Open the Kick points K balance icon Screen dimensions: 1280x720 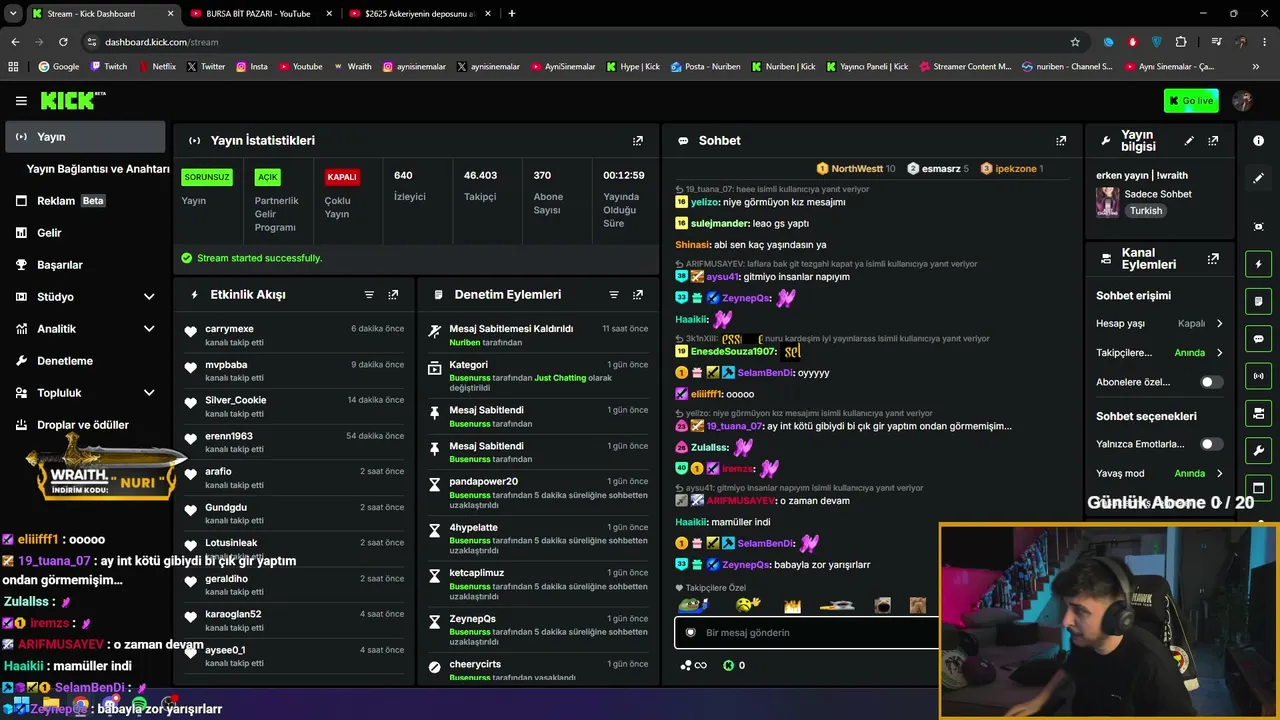[x=728, y=665]
